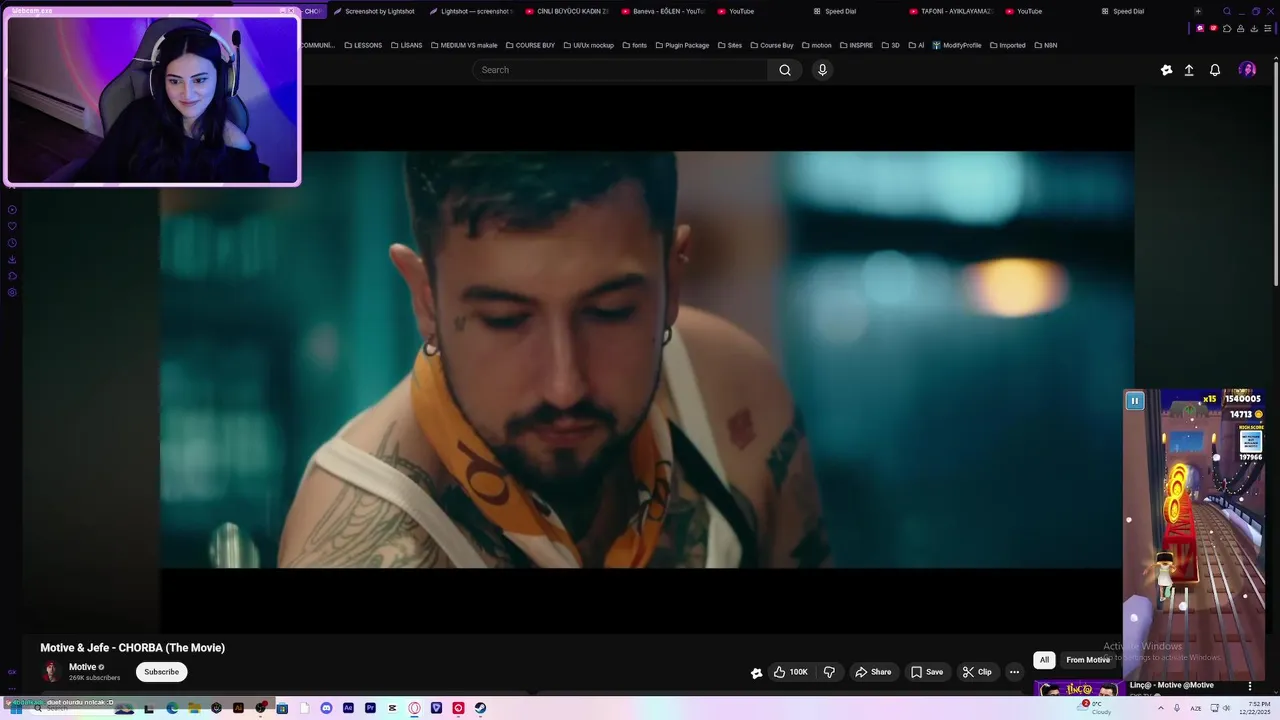The width and height of the screenshot is (1280, 720).
Task: Open Motive channel avatar
Action: tap(50, 672)
